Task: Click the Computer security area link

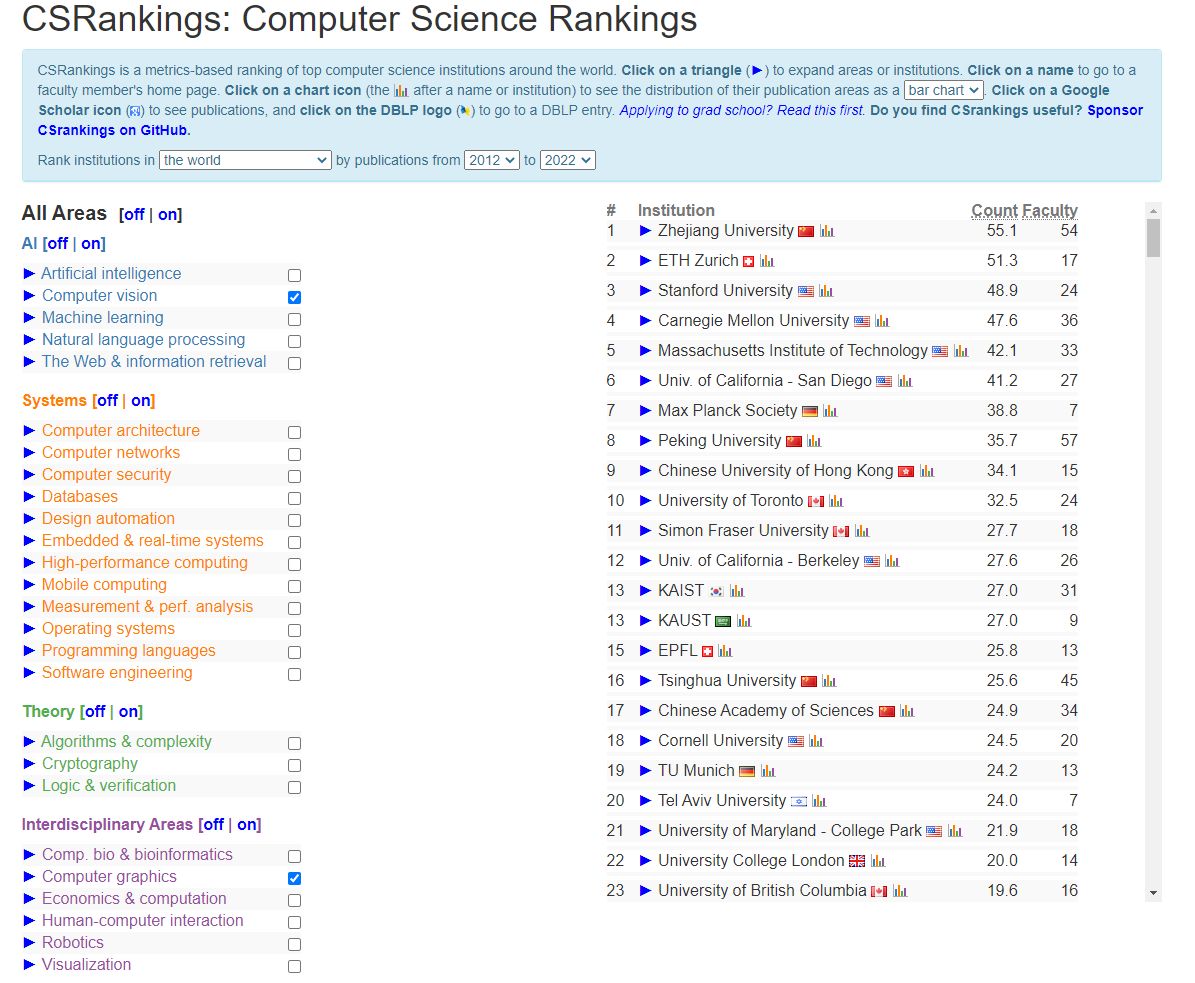Action: (x=107, y=475)
